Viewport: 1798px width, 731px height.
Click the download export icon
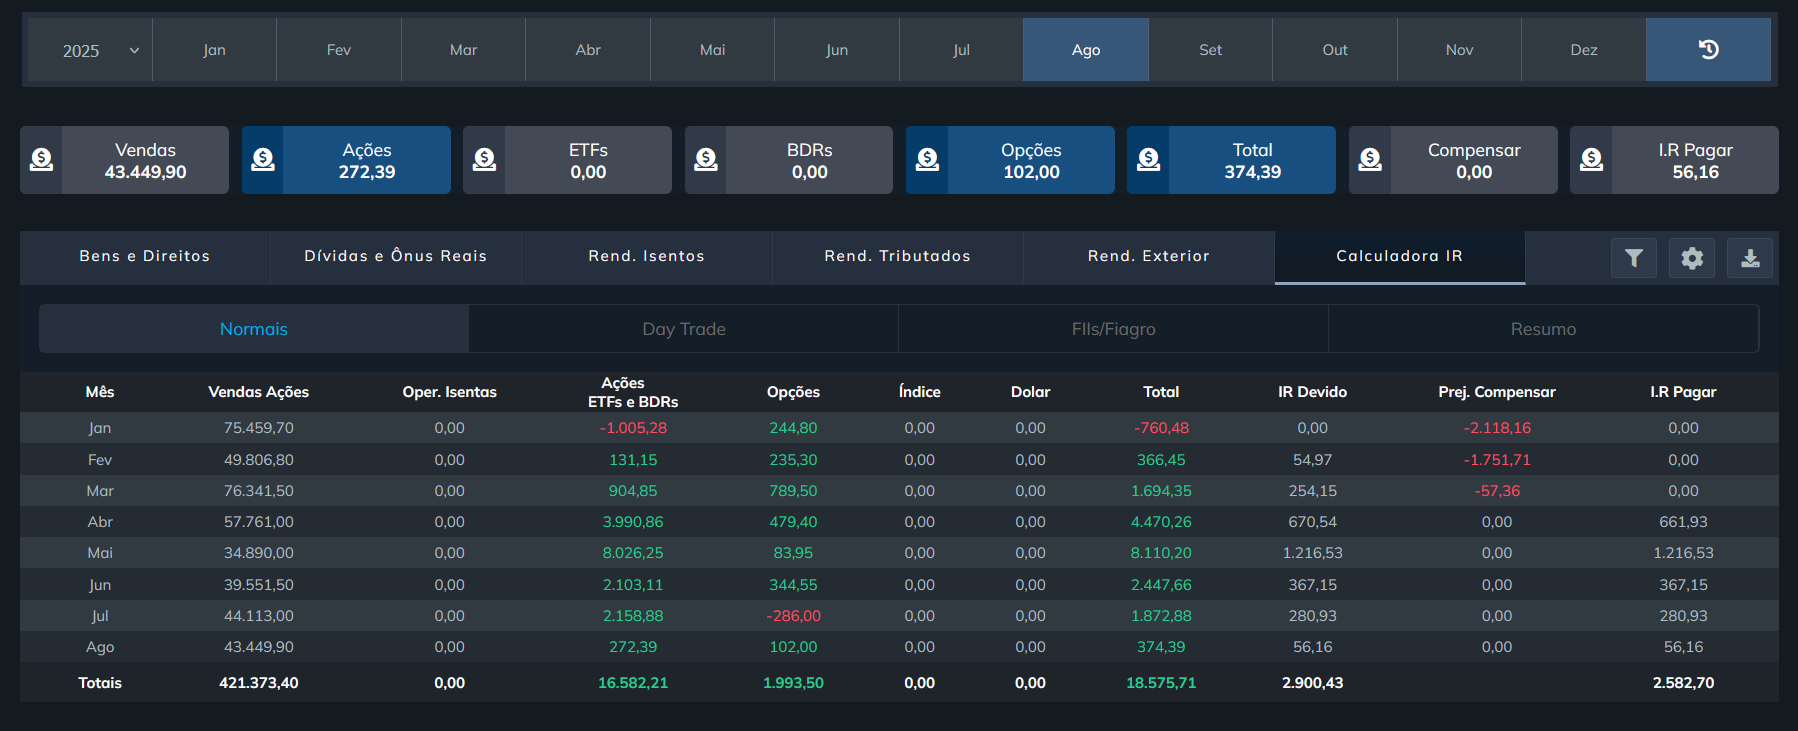[x=1750, y=258]
